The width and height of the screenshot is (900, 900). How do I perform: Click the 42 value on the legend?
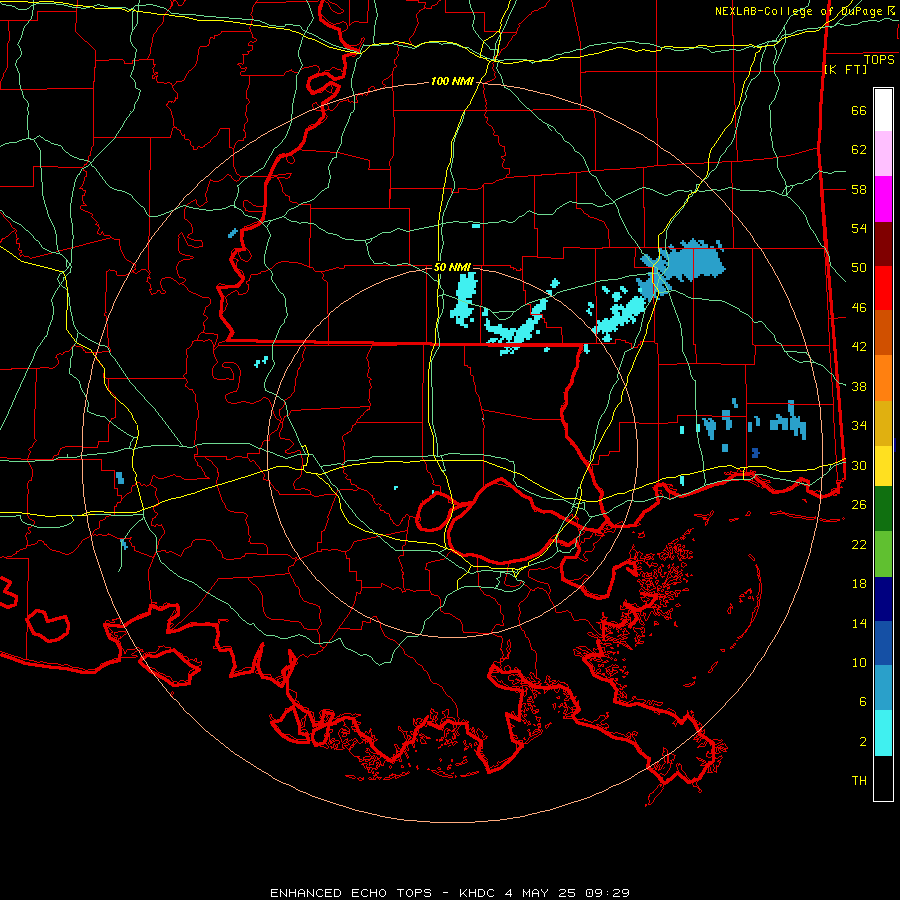(x=859, y=347)
